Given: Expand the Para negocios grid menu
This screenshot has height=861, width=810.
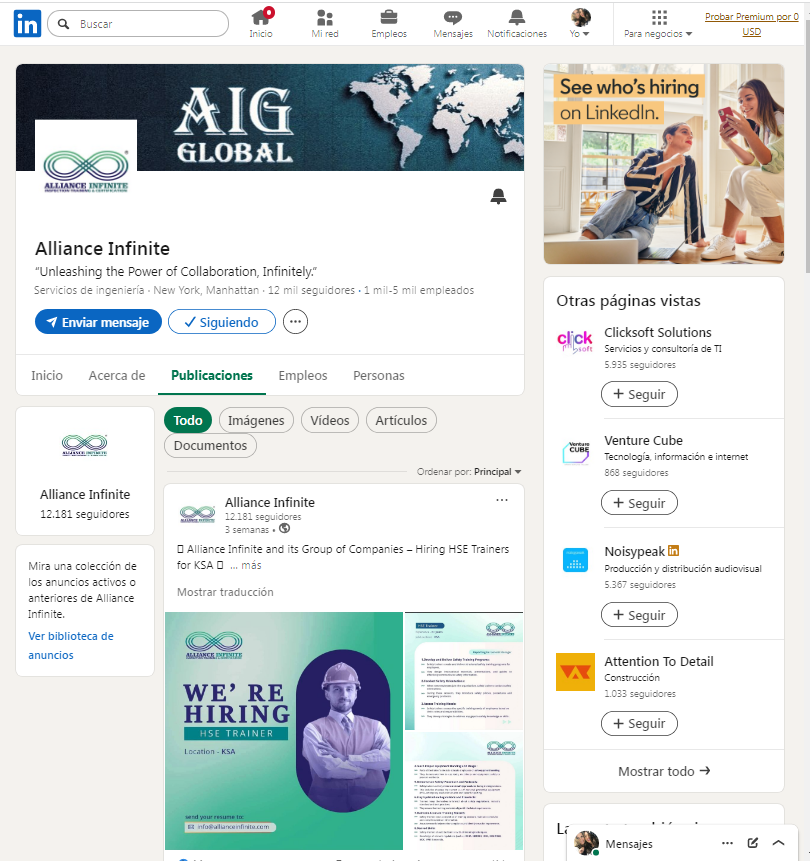Looking at the screenshot, I should 658,24.
